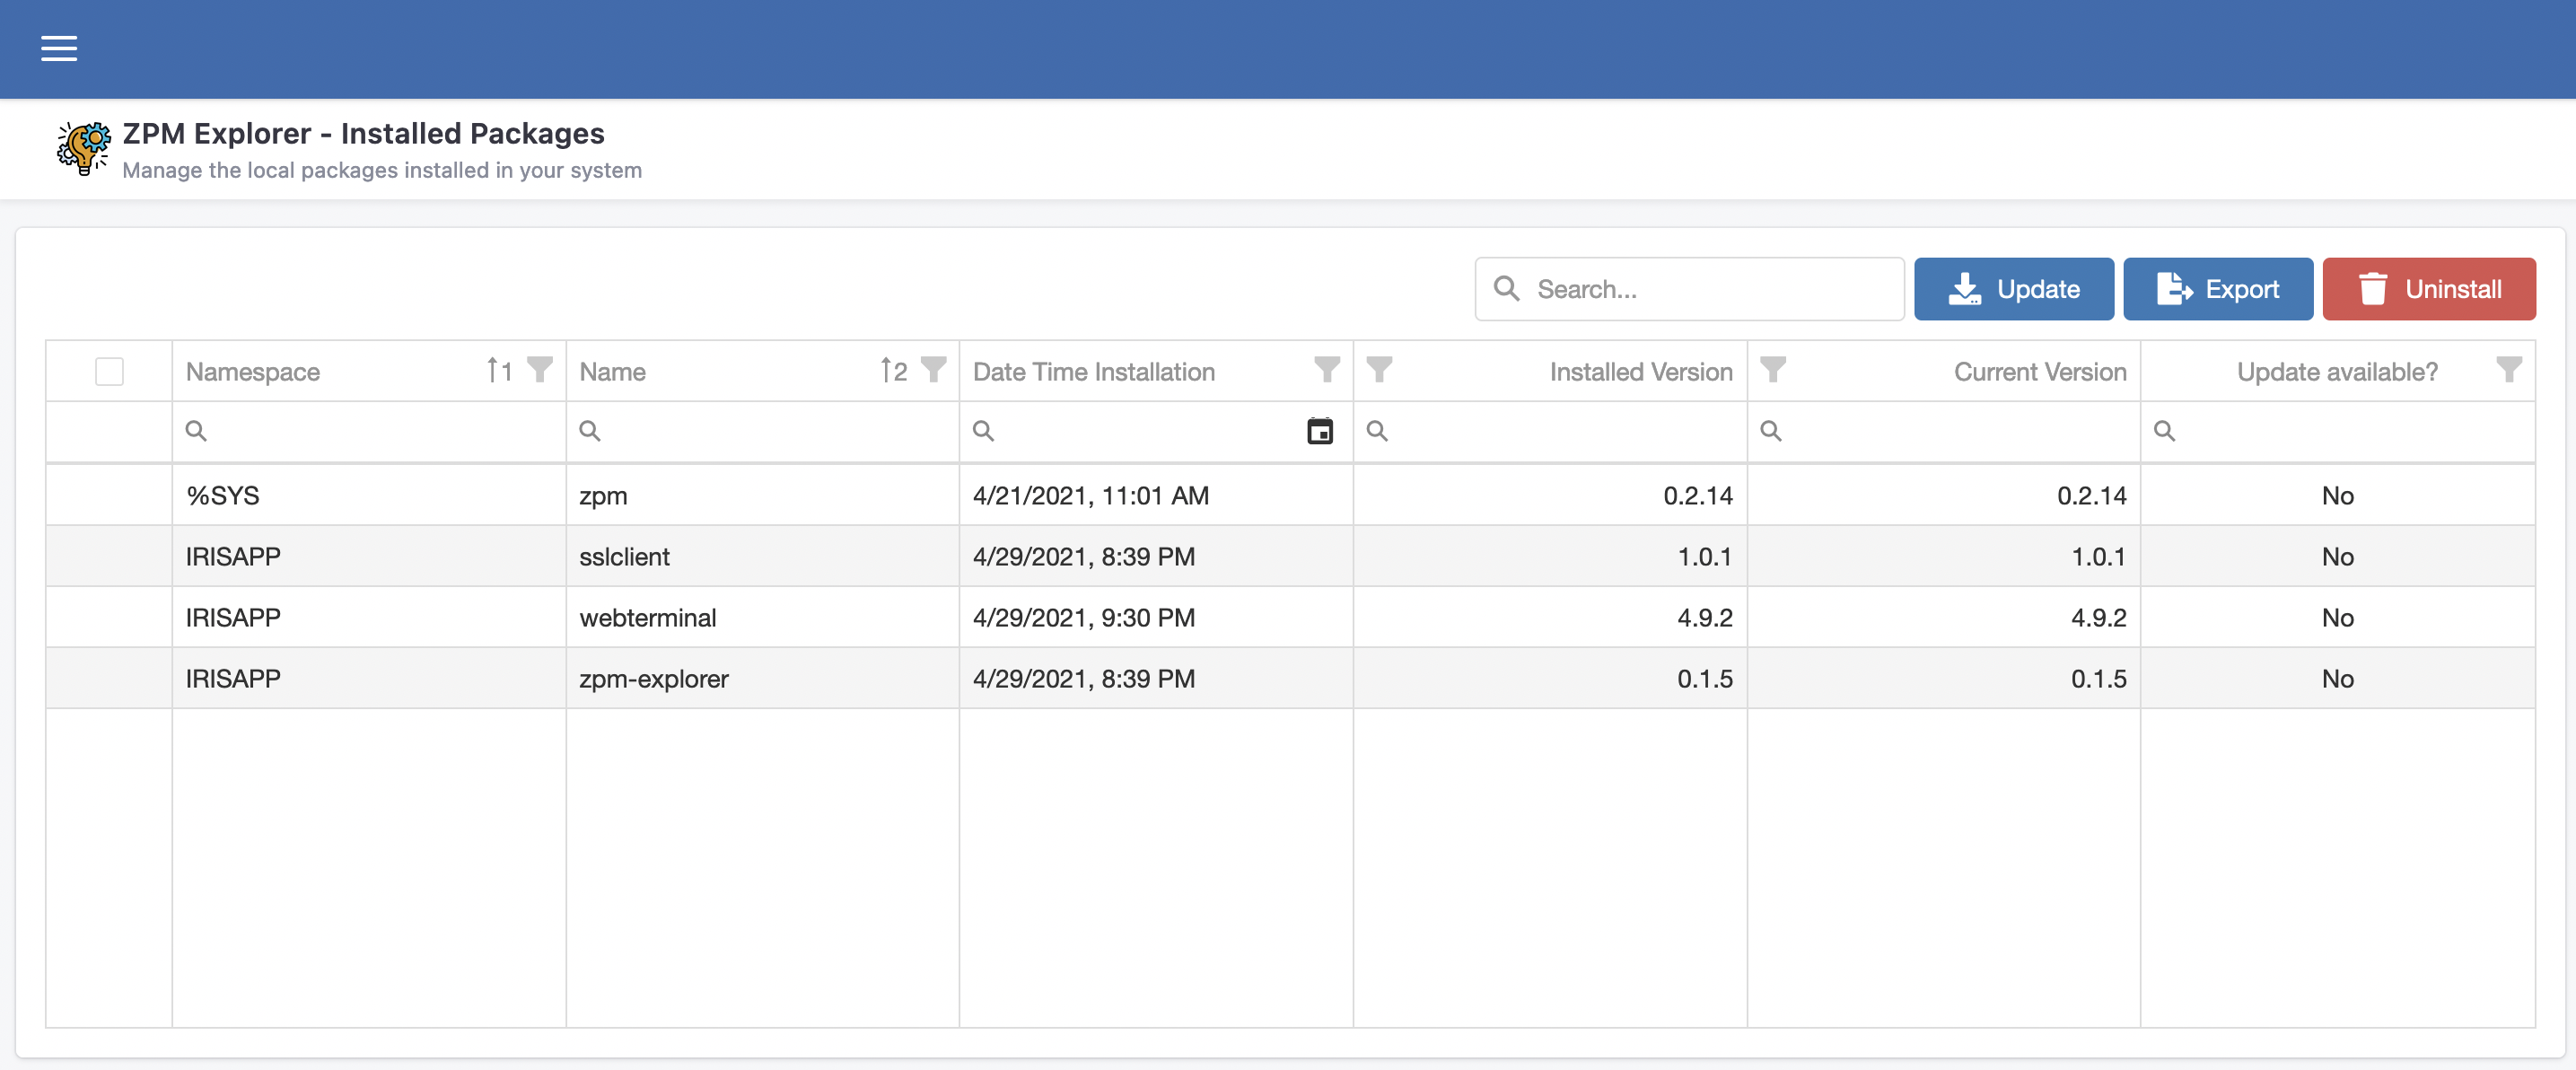Click the Update button
Screen dimensions: 2576x1070
coord(2013,289)
